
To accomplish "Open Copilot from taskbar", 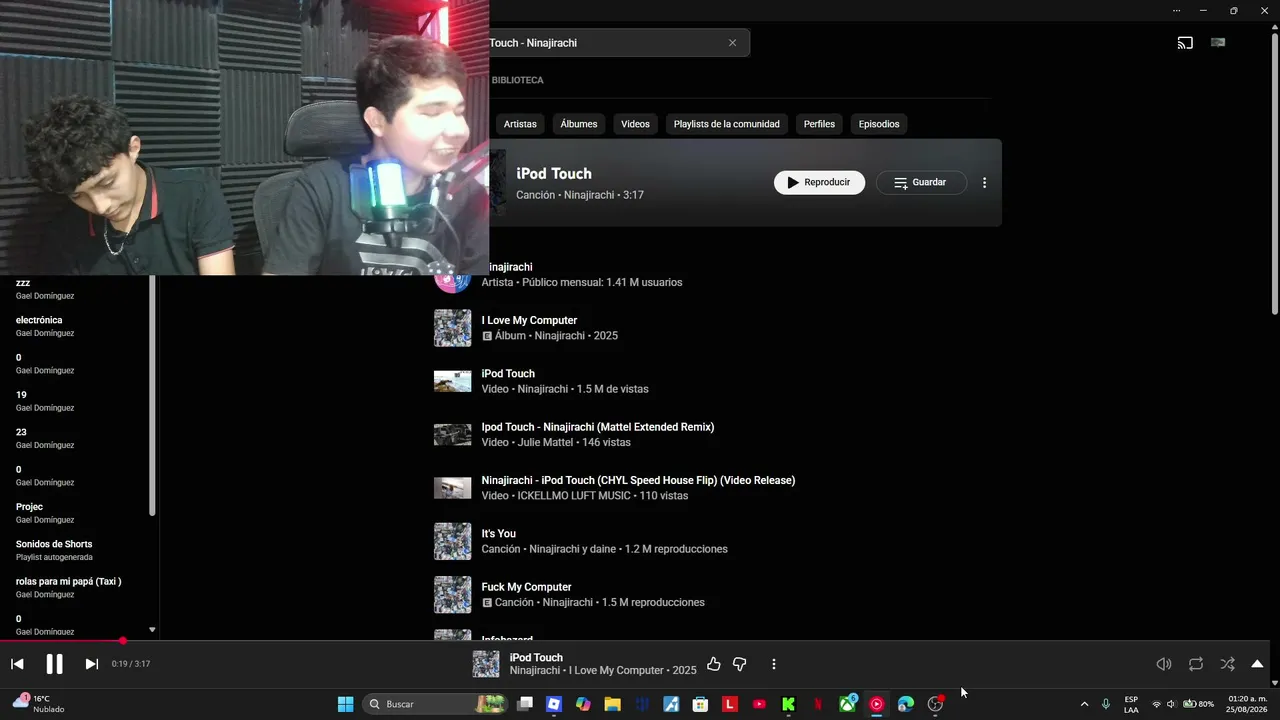I will pyautogui.click(x=583, y=704).
